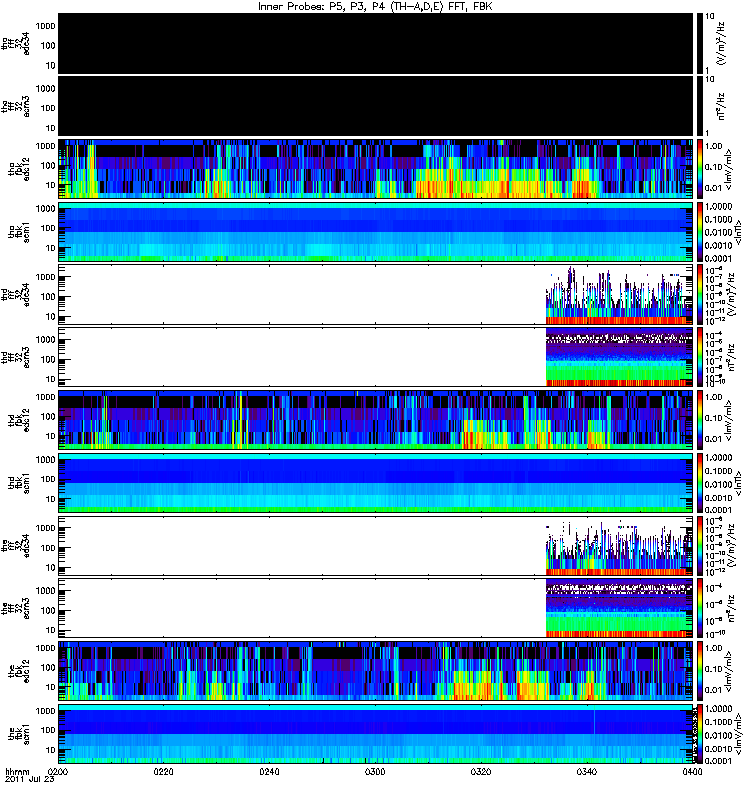Click the color bar beside the fff 32 scm3
This screenshot has height=800, width=750.
click(700, 608)
